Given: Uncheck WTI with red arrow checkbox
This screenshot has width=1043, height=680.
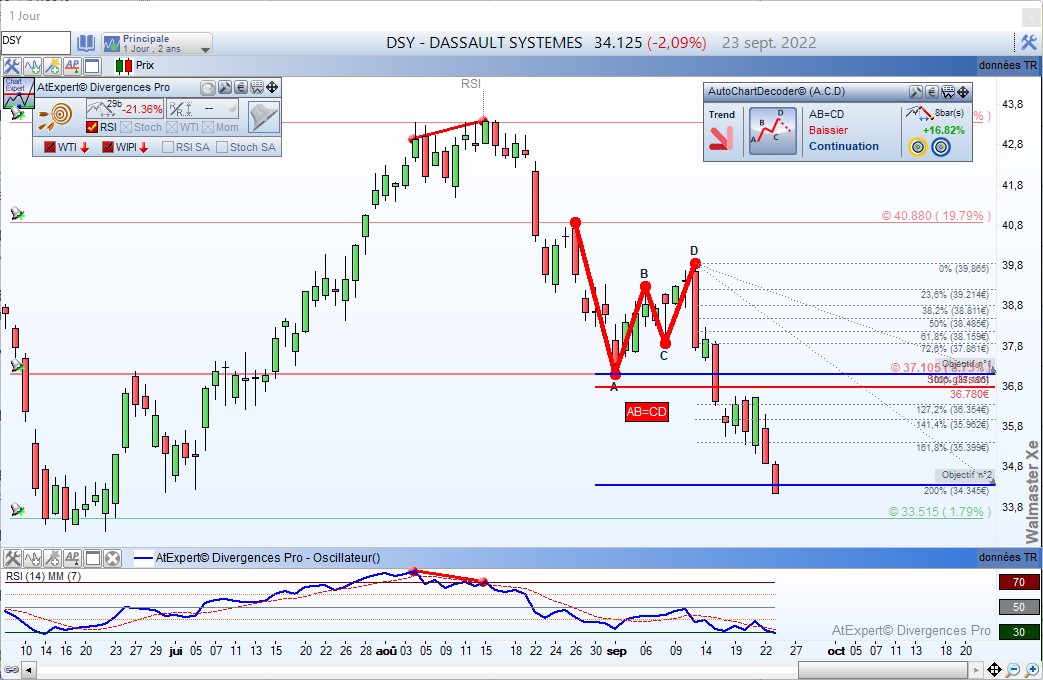Looking at the screenshot, I should click(x=49, y=147).
